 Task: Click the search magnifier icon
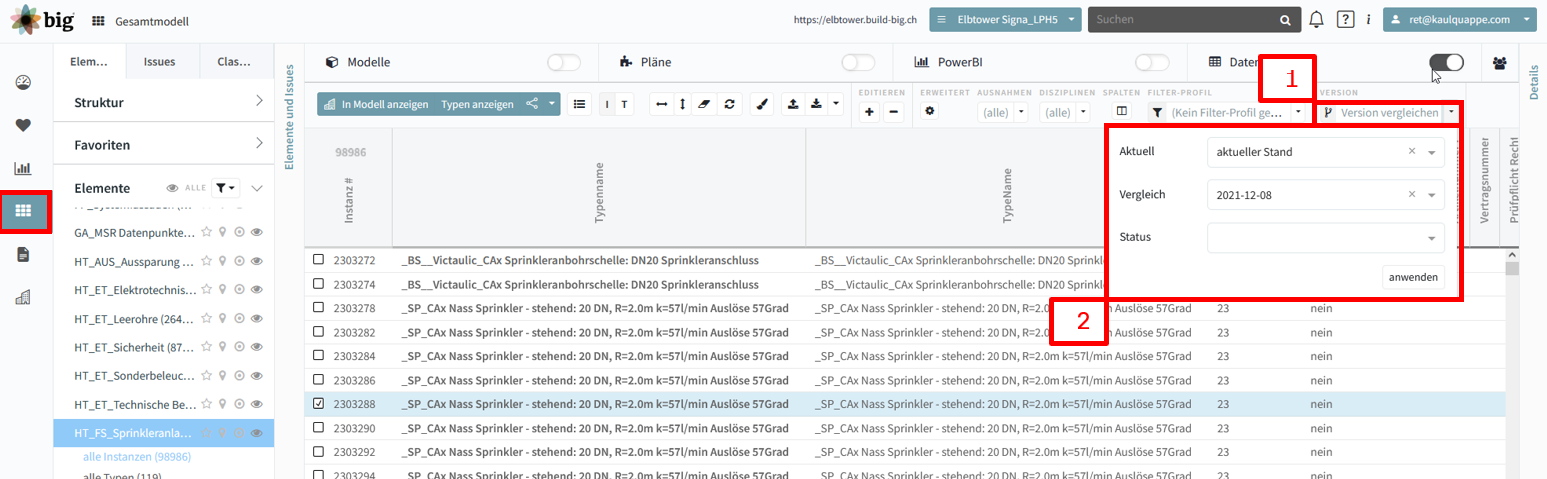(x=1285, y=20)
